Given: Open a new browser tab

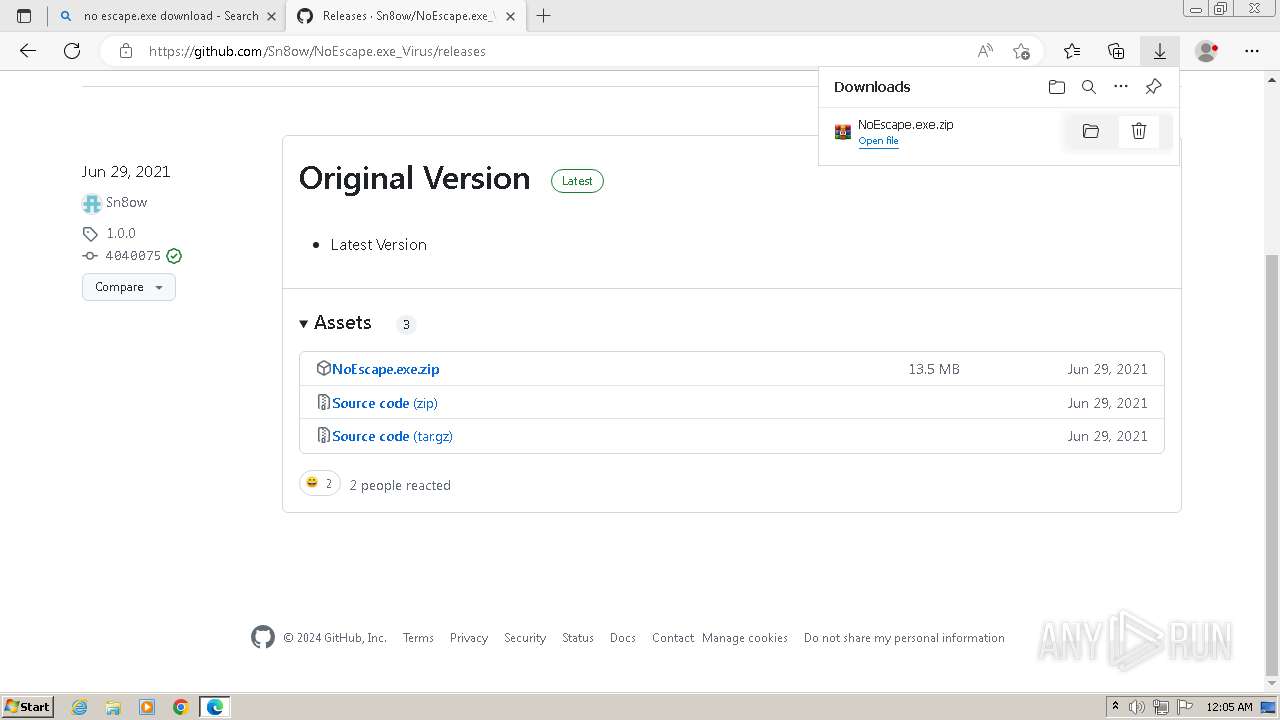Looking at the screenshot, I should point(544,16).
